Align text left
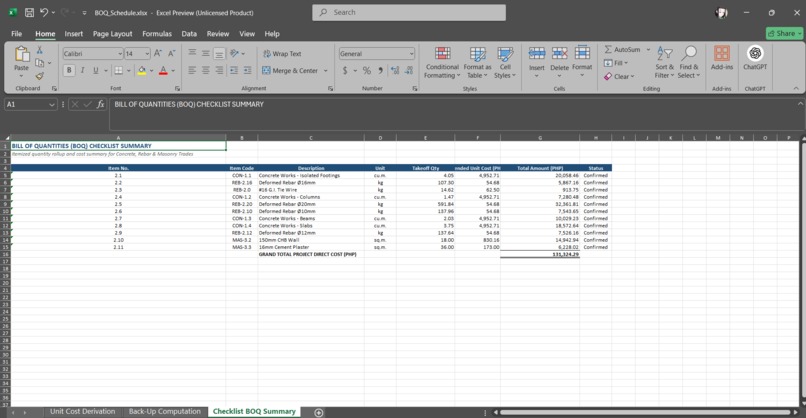 (x=192, y=70)
